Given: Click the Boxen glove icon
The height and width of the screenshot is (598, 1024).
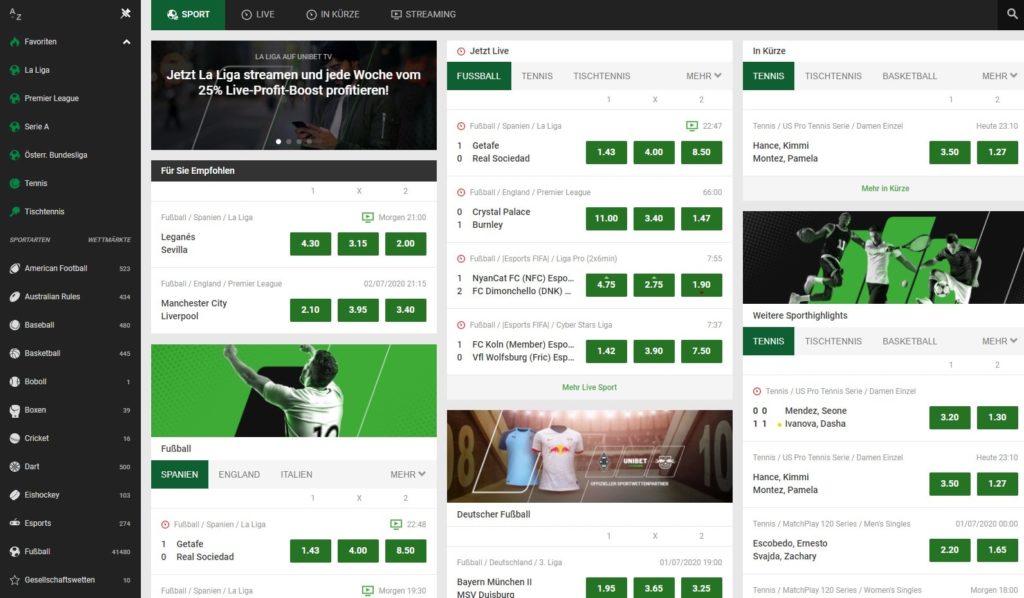Looking at the screenshot, I should click(14, 410).
